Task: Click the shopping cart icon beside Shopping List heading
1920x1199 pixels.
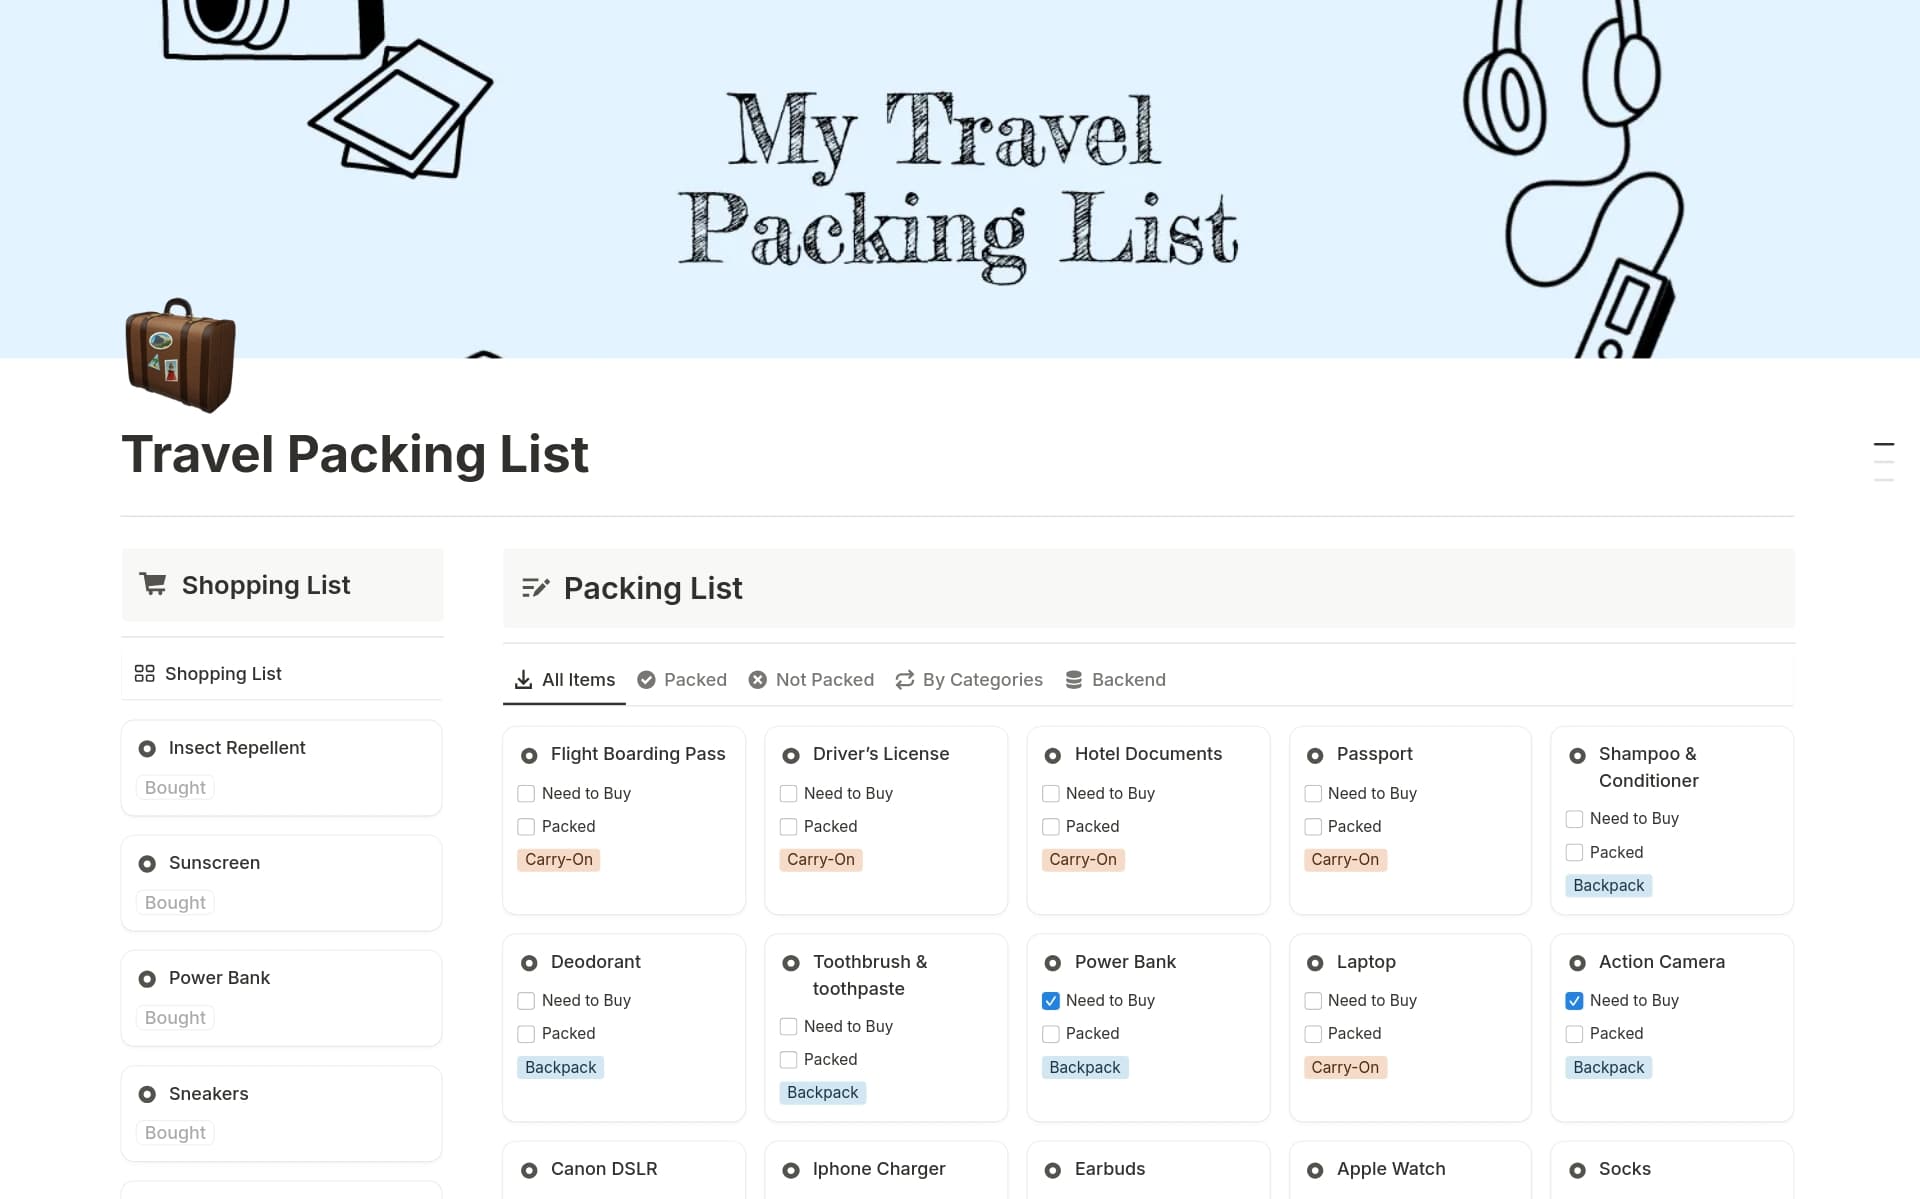Action: click(x=152, y=584)
